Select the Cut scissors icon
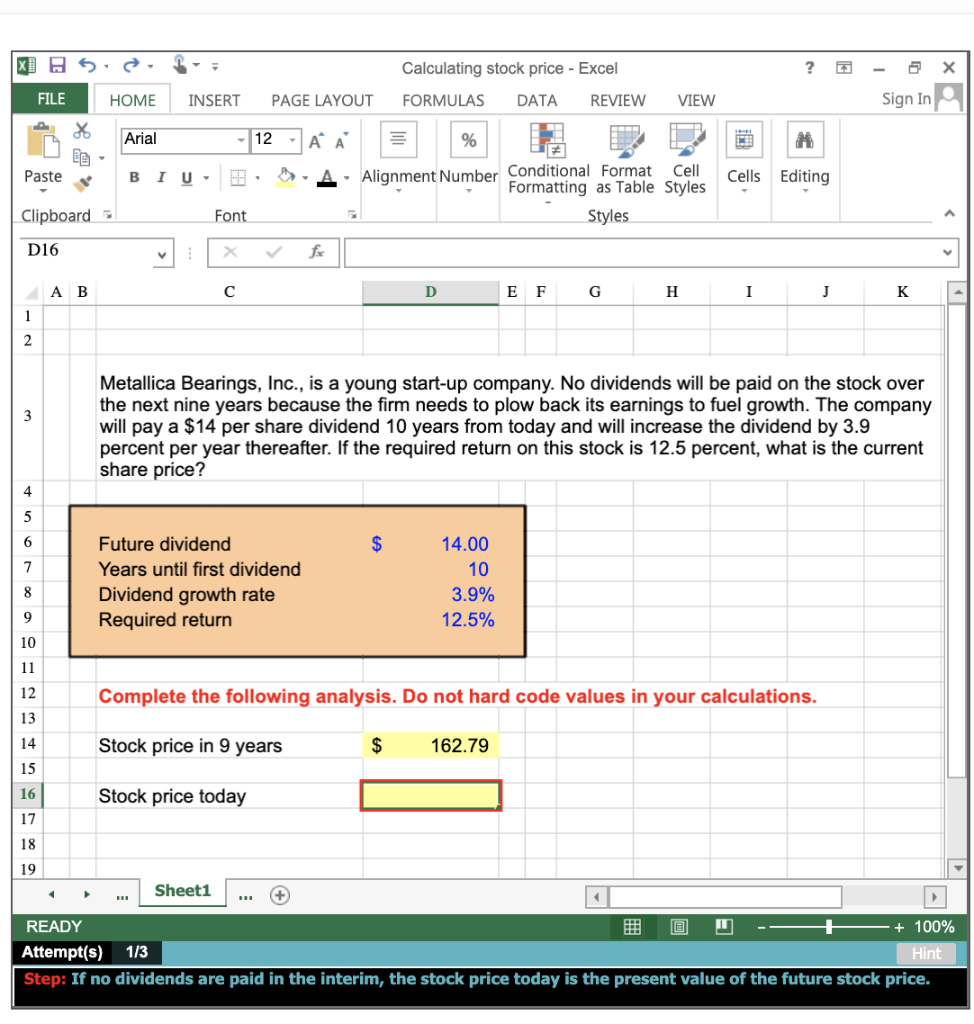This screenshot has width=974, height=1024. tap(82, 129)
